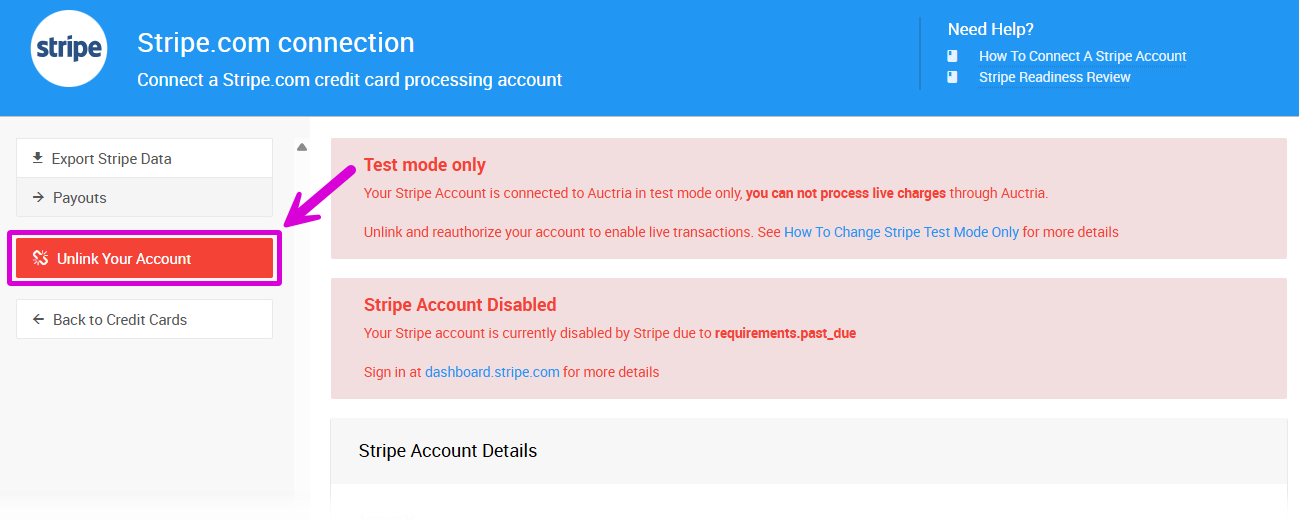Viewport: 1299px width, 521px height.
Task: Click the book icon beside Stripe Readiness Review
Action: 953,77
